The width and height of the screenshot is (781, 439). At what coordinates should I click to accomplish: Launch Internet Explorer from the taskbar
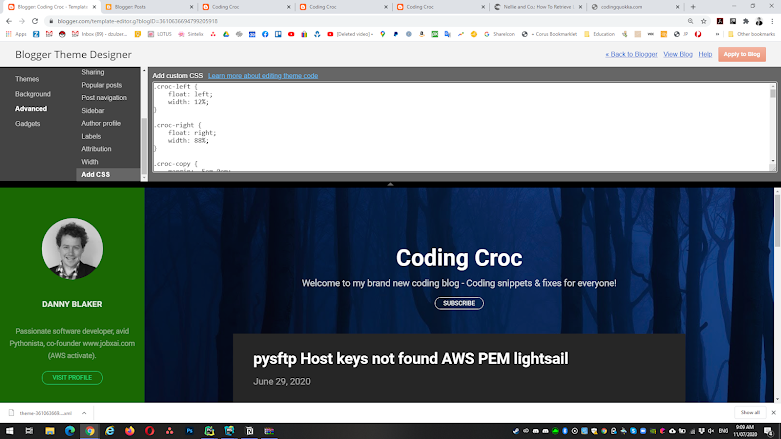click(110, 431)
